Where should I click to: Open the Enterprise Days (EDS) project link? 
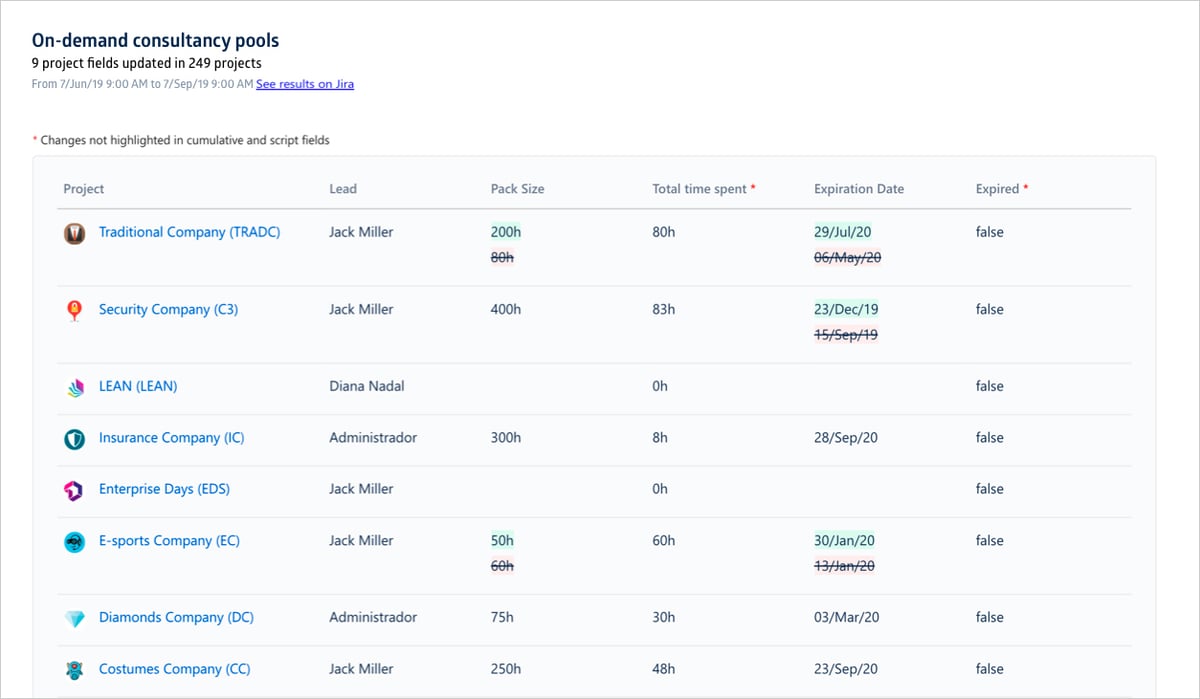[163, 489]
